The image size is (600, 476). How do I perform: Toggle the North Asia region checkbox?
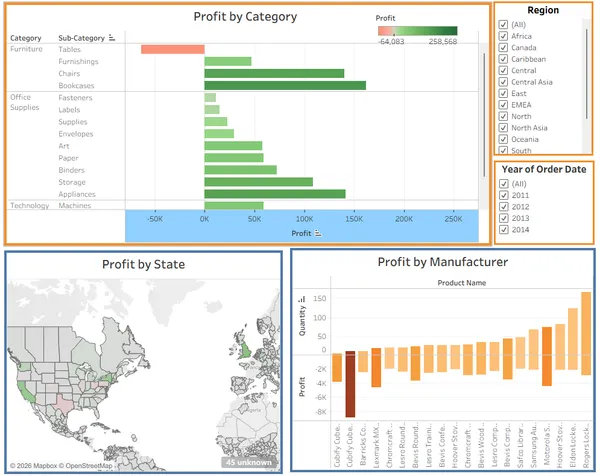point(503,128)
